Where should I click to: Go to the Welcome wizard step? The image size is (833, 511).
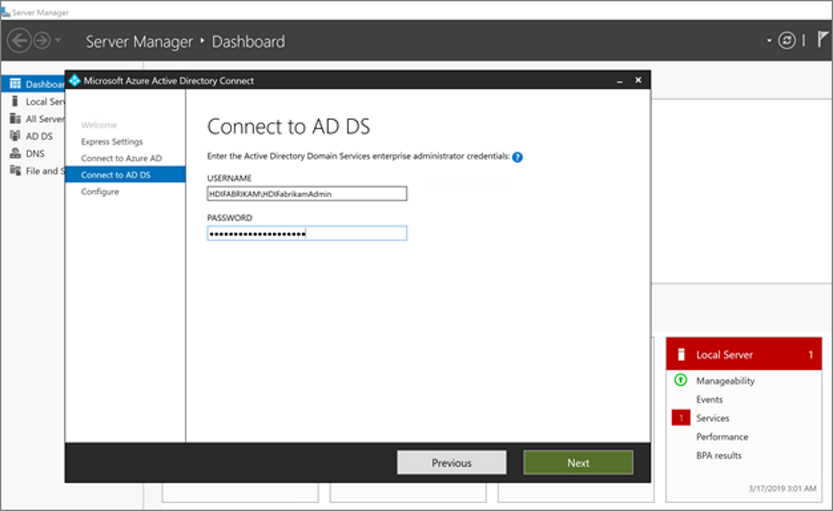point(99,125)
